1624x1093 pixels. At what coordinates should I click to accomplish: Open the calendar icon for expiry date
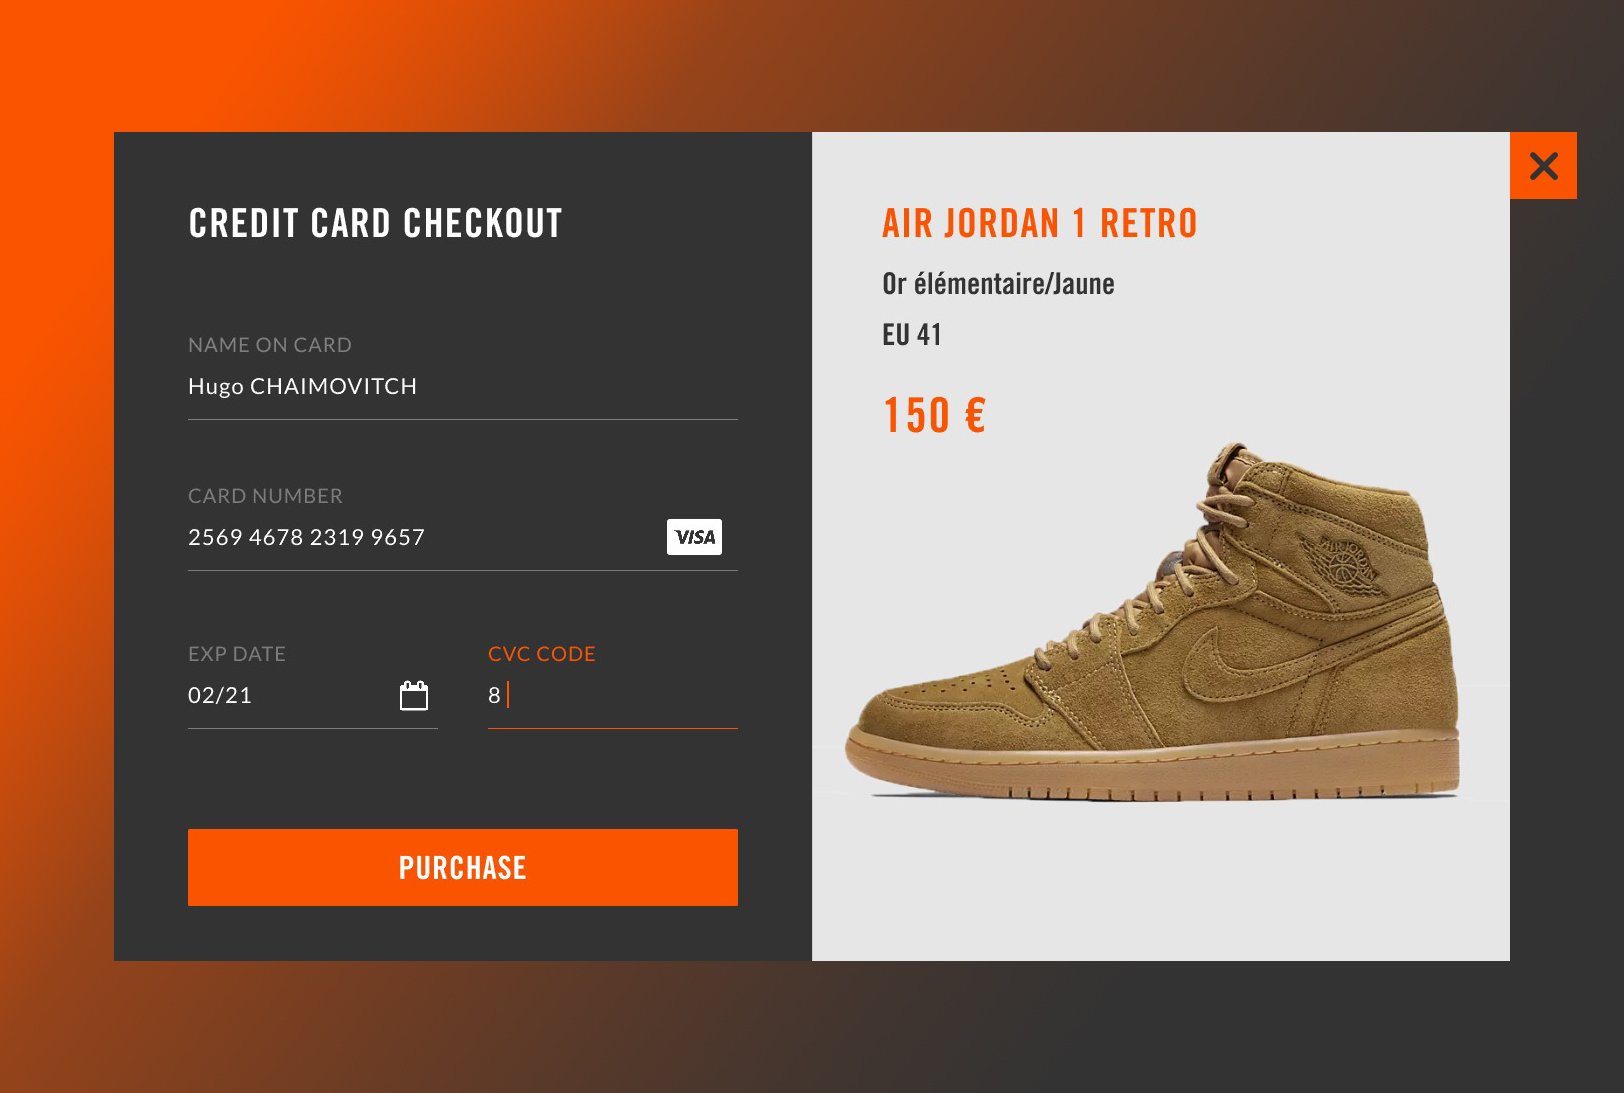click(414, 695)
